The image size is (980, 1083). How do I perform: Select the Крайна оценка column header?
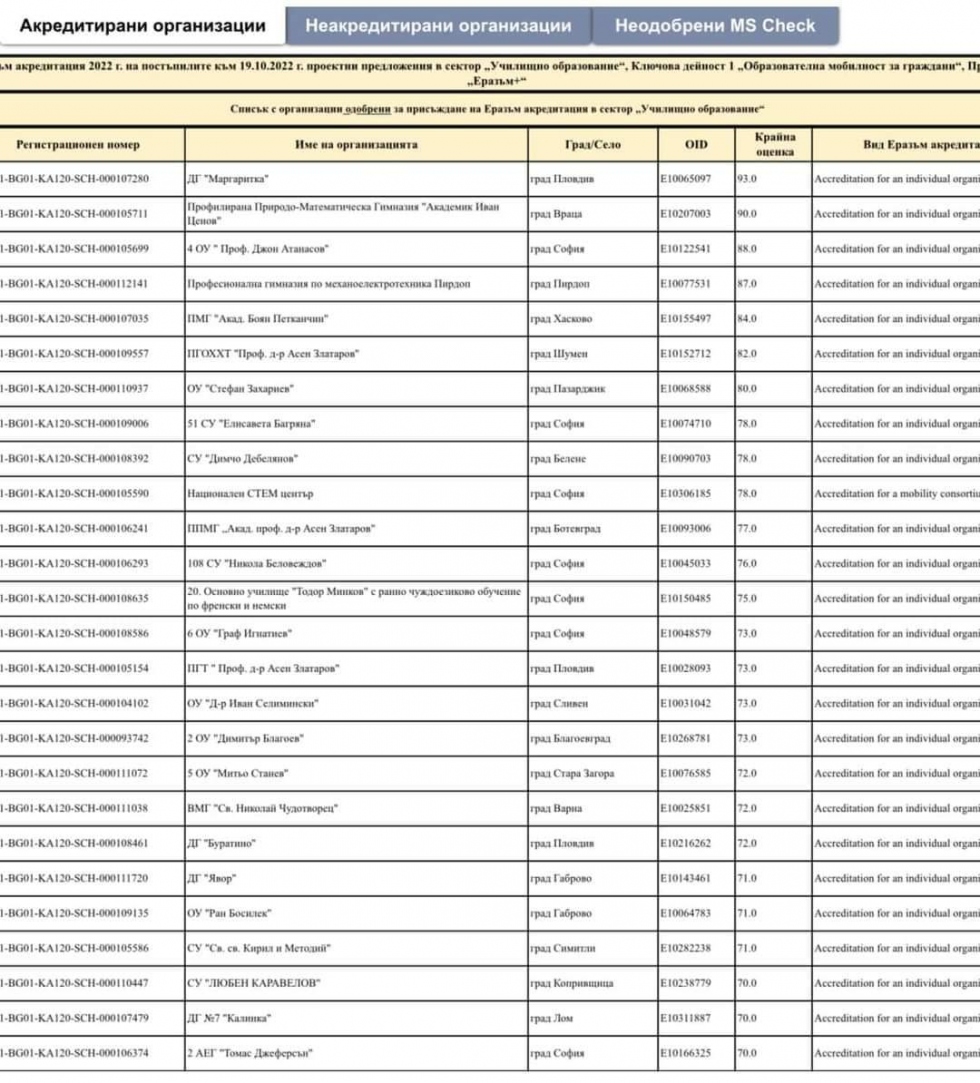[x=774, y=144]
